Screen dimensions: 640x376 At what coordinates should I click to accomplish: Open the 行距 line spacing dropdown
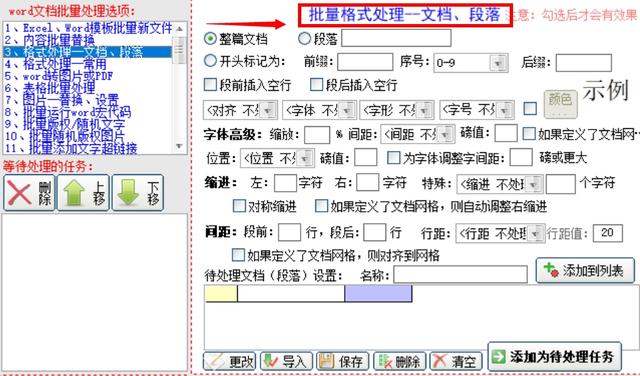click(500, 234)
